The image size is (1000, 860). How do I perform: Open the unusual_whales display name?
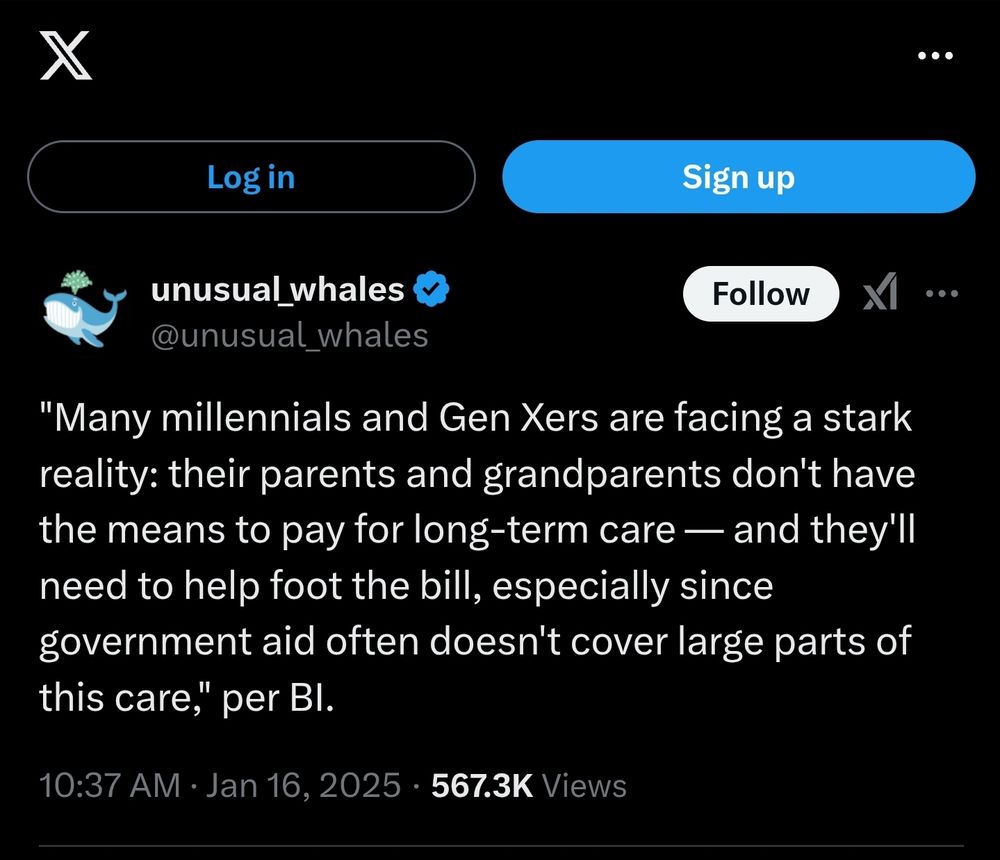[x=277, y=290]
